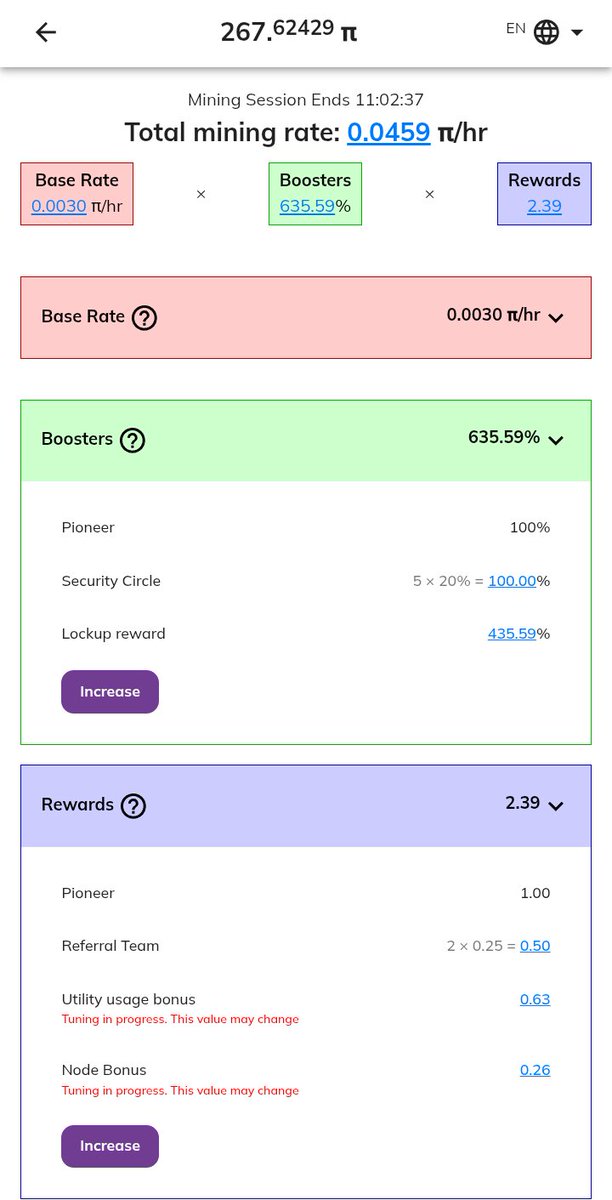Expand the EN language dropdown arrow
This screenshot has height=1200, width=612.
pos(577,33)
